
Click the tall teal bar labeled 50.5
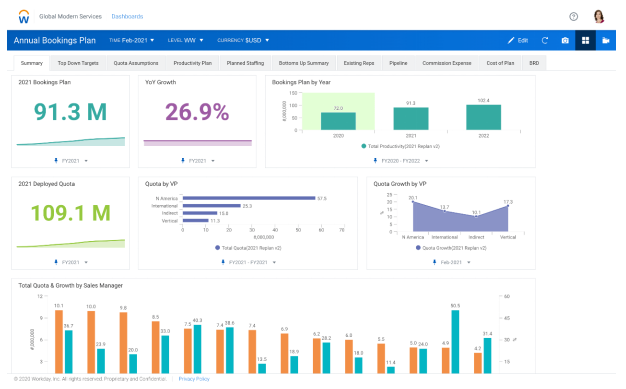tap(455, 342)
